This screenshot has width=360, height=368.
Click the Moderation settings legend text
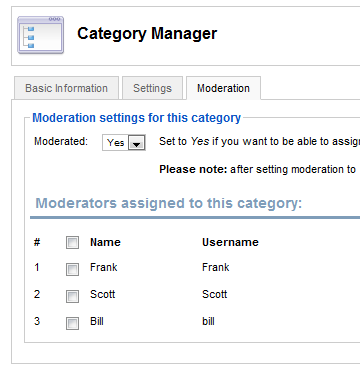pyautogui.click(x=137, y=118)
